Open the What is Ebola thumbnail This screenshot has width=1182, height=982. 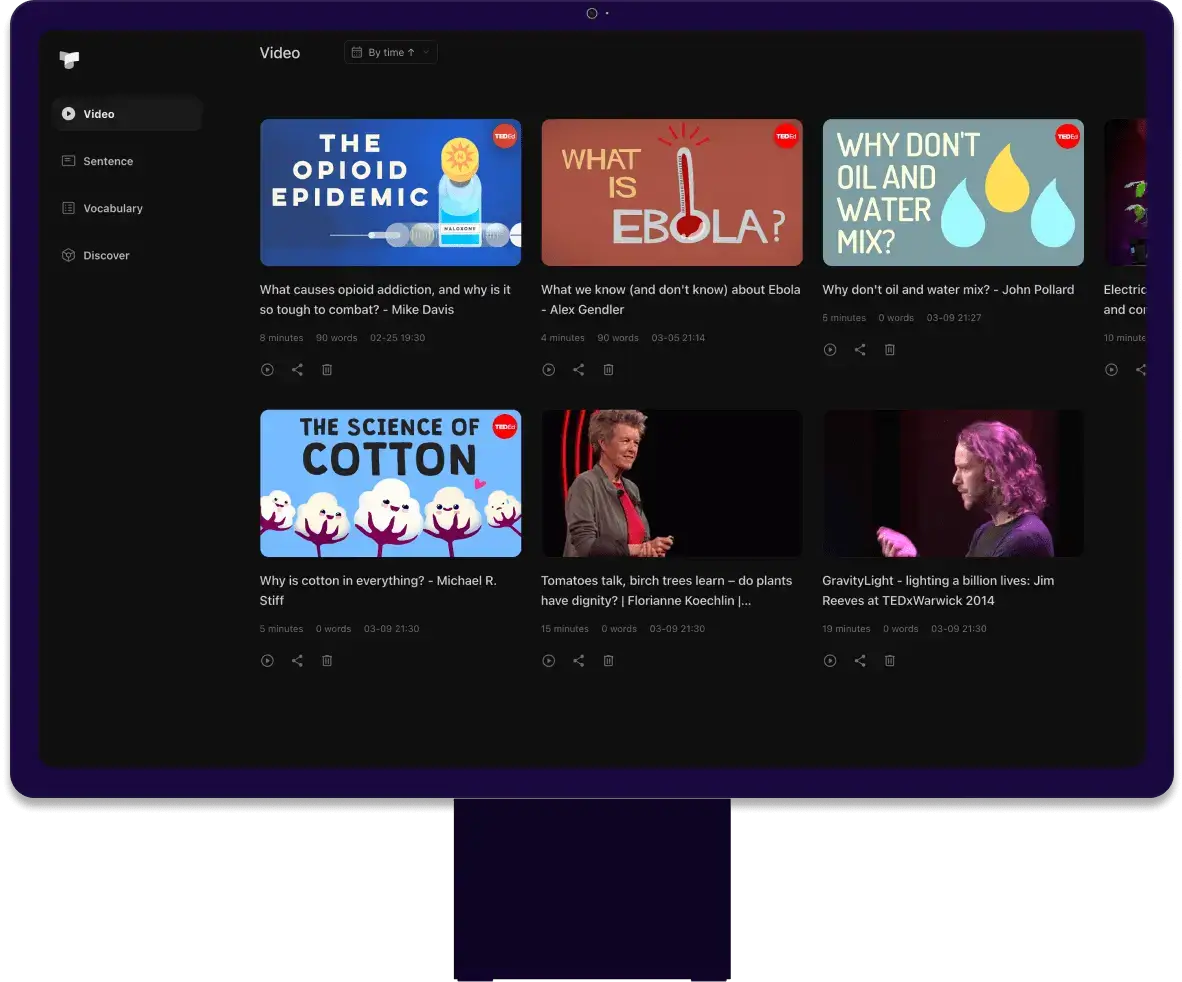pos(671,192)
